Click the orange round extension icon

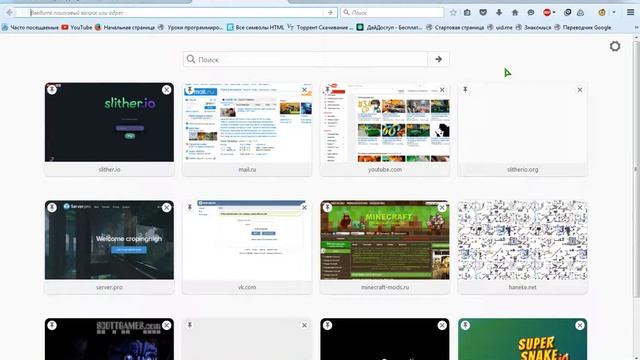tap(602, 13)
